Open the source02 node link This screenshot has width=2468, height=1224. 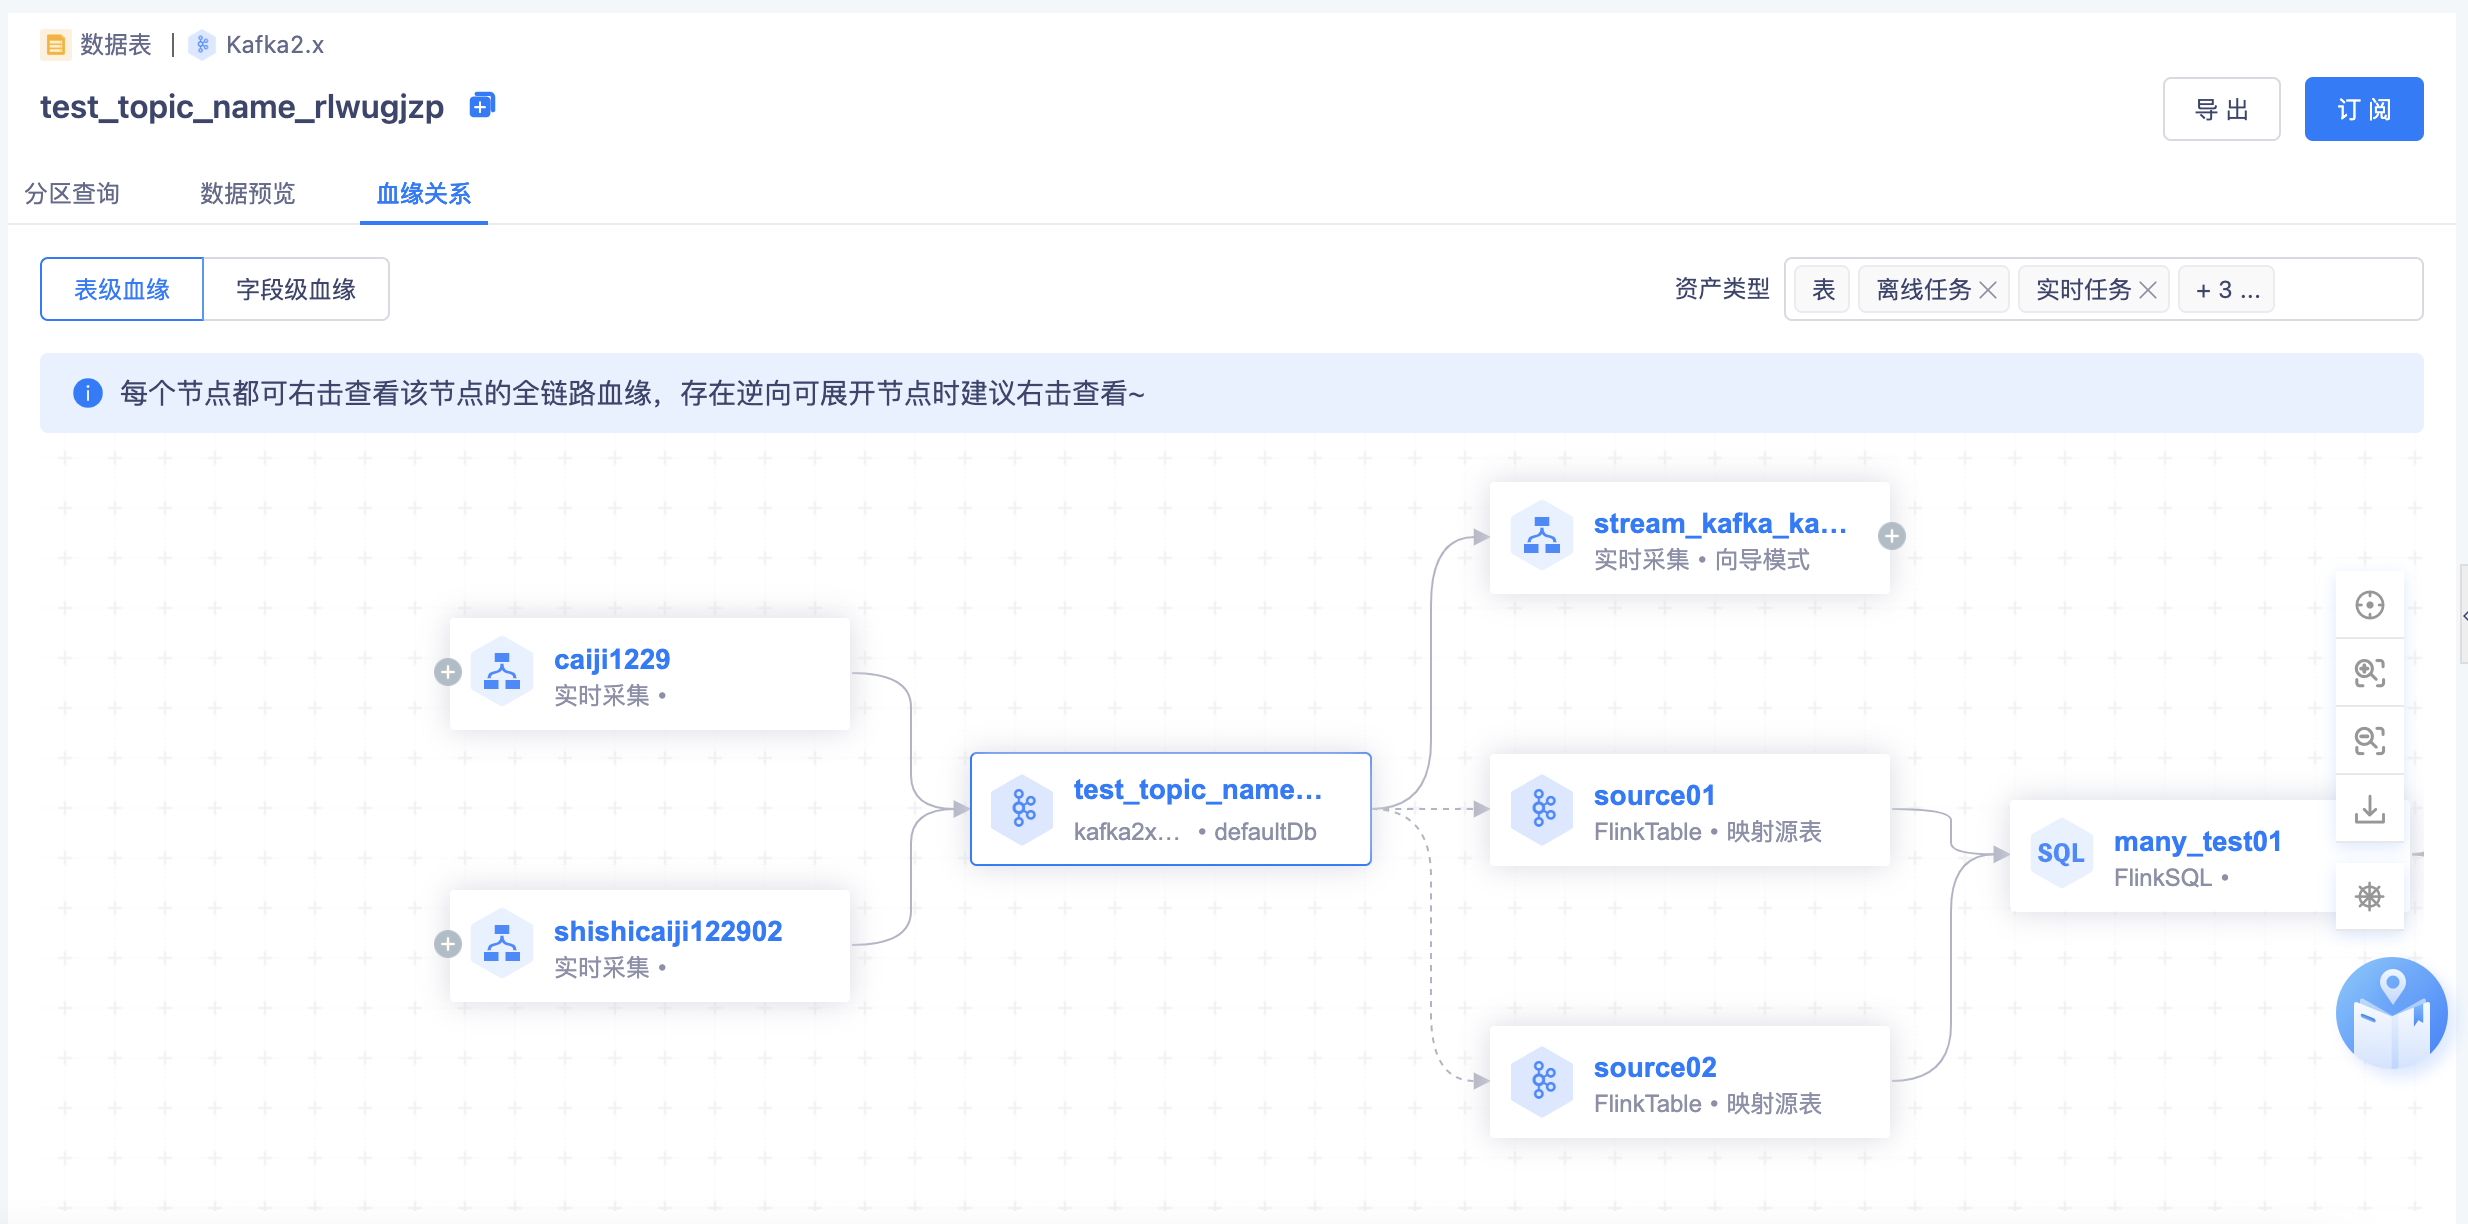[1655, 1067]
